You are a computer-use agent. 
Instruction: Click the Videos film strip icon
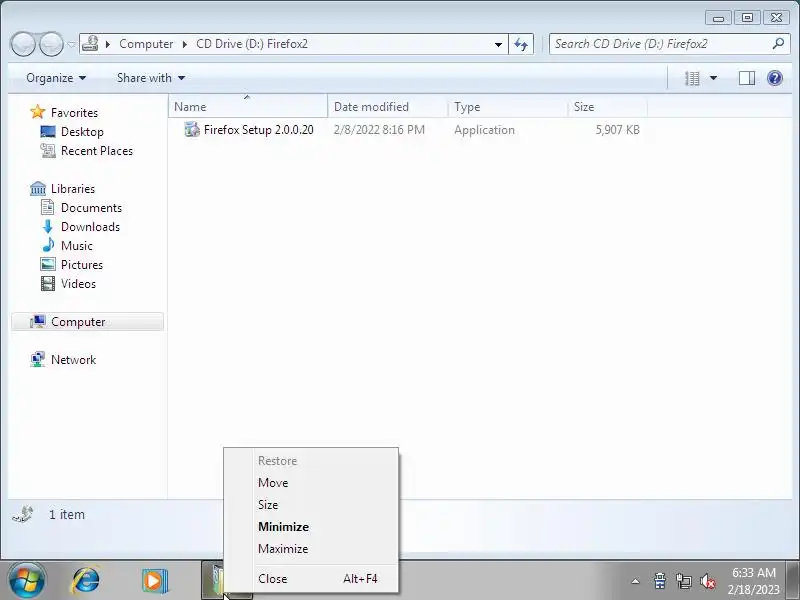point(47,283)
